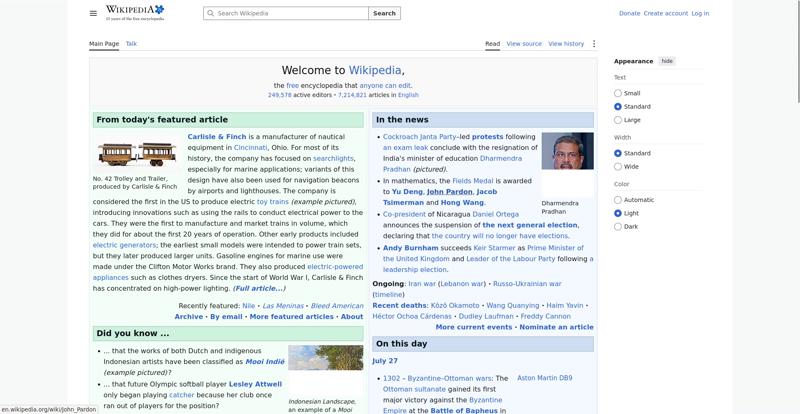Open the three-dot more options menu
Image resolution: width=800 pixels, height=414 pixels.
pyautogui.click(x=594, y=44)
